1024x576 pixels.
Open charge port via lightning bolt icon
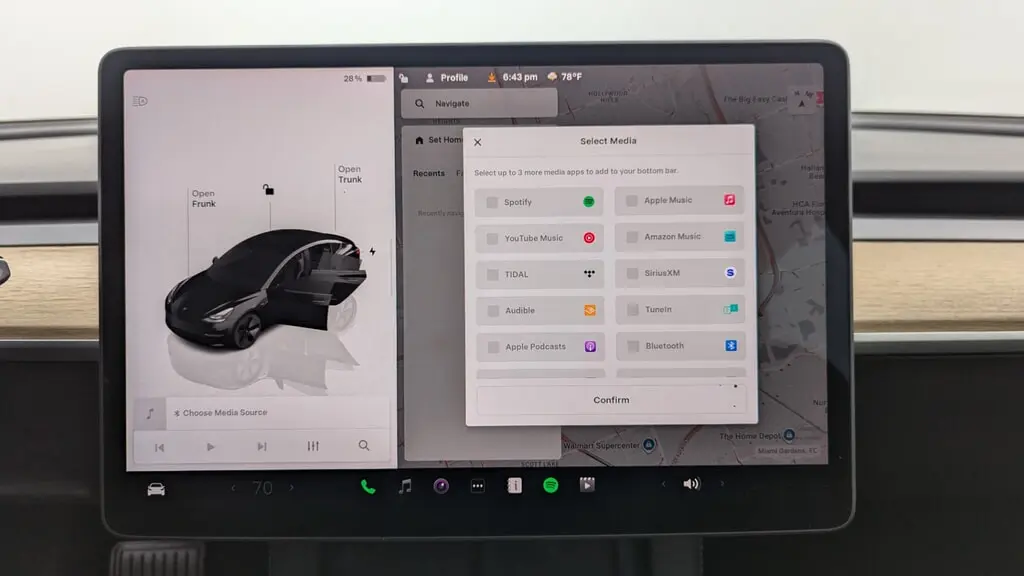coord(372,251)
